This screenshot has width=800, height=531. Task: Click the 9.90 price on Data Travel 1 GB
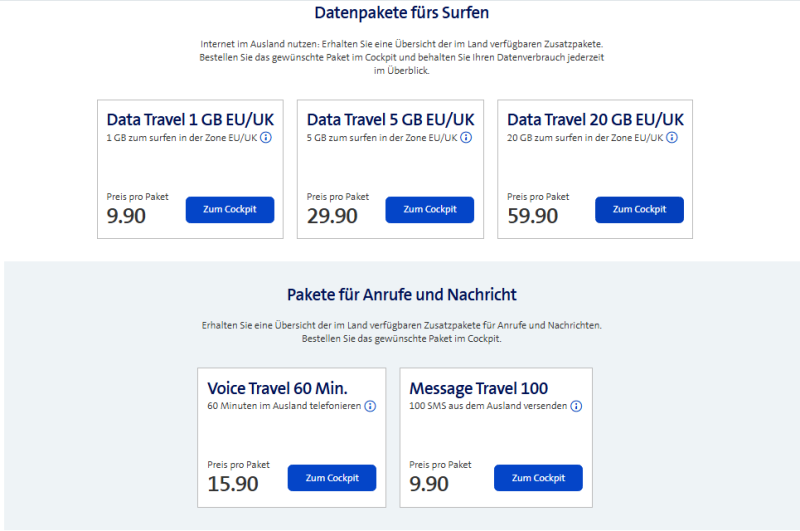pyautogui.click(x=126, y=215)
